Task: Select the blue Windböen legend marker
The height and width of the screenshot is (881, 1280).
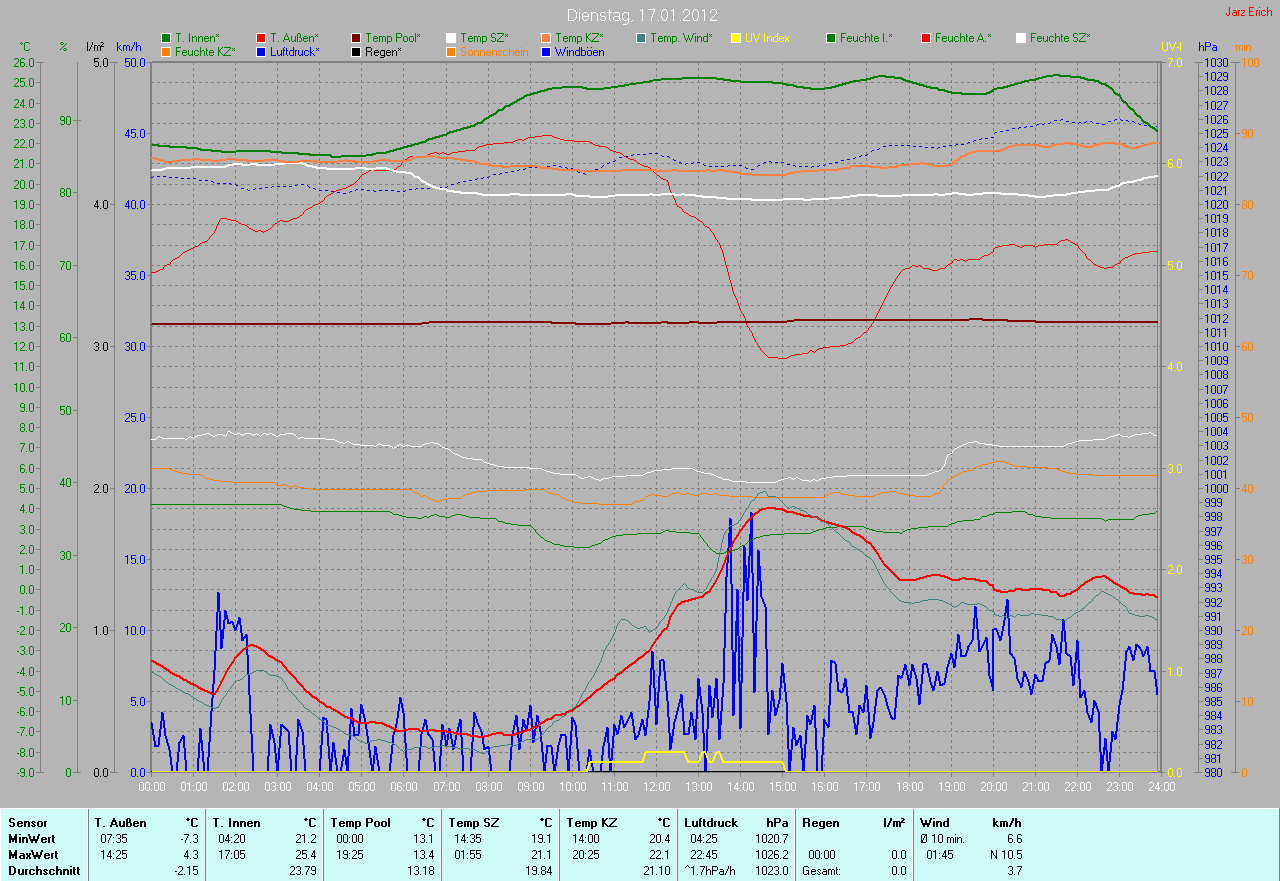Action: point(546,52)
